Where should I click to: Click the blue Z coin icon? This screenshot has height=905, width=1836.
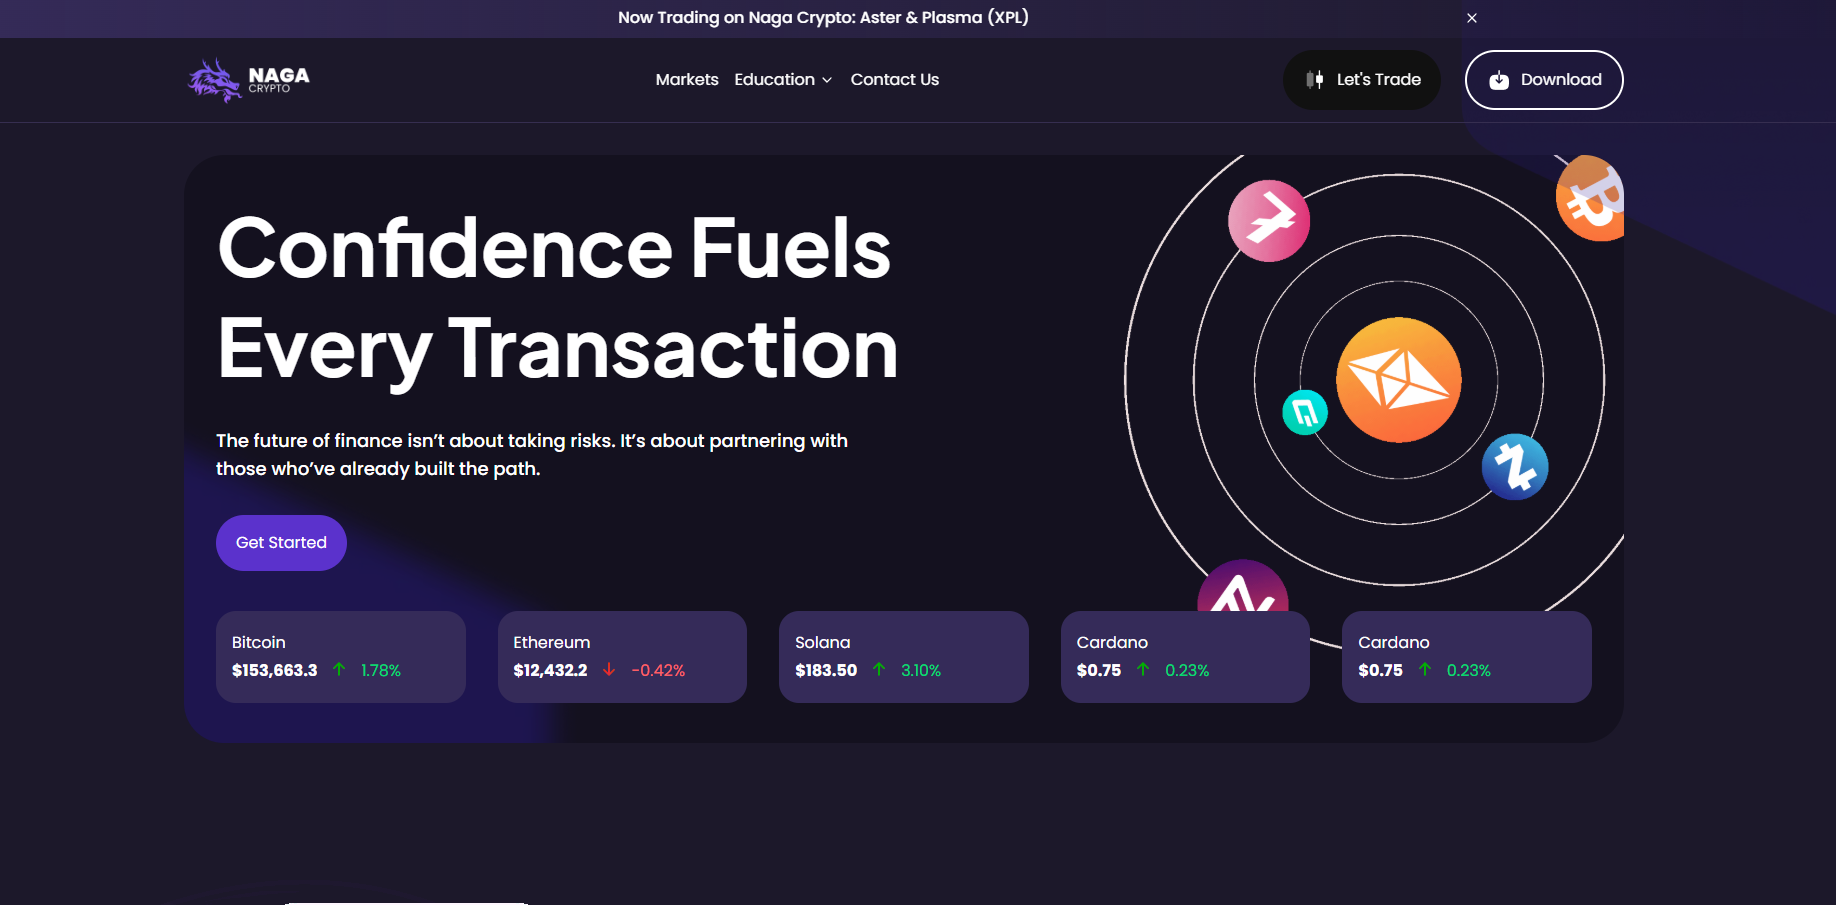(1515, 467)
